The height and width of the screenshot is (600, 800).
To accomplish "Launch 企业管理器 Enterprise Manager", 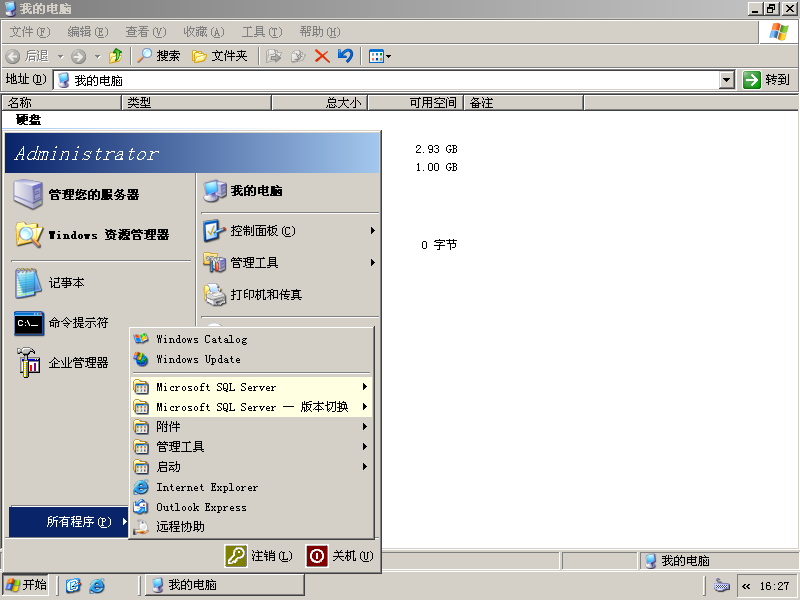I will (x=62, y=363).
